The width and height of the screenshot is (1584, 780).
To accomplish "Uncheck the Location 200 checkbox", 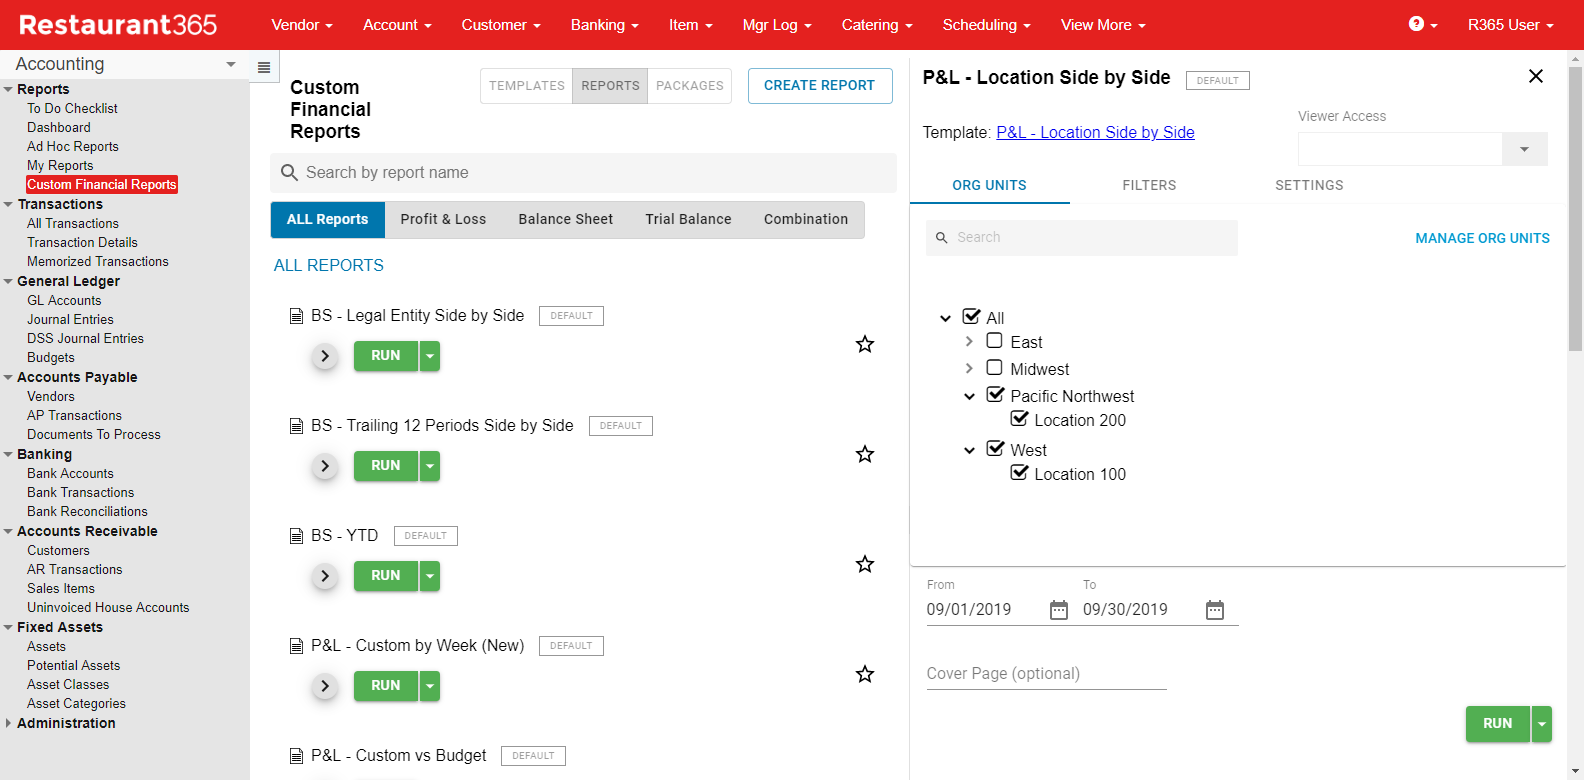I will (1019, 419).
